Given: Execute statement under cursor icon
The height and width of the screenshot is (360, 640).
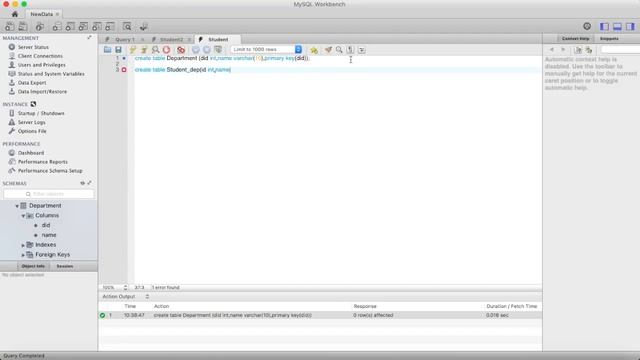Looking at the screenshot, I should click(x=144, y=50).
